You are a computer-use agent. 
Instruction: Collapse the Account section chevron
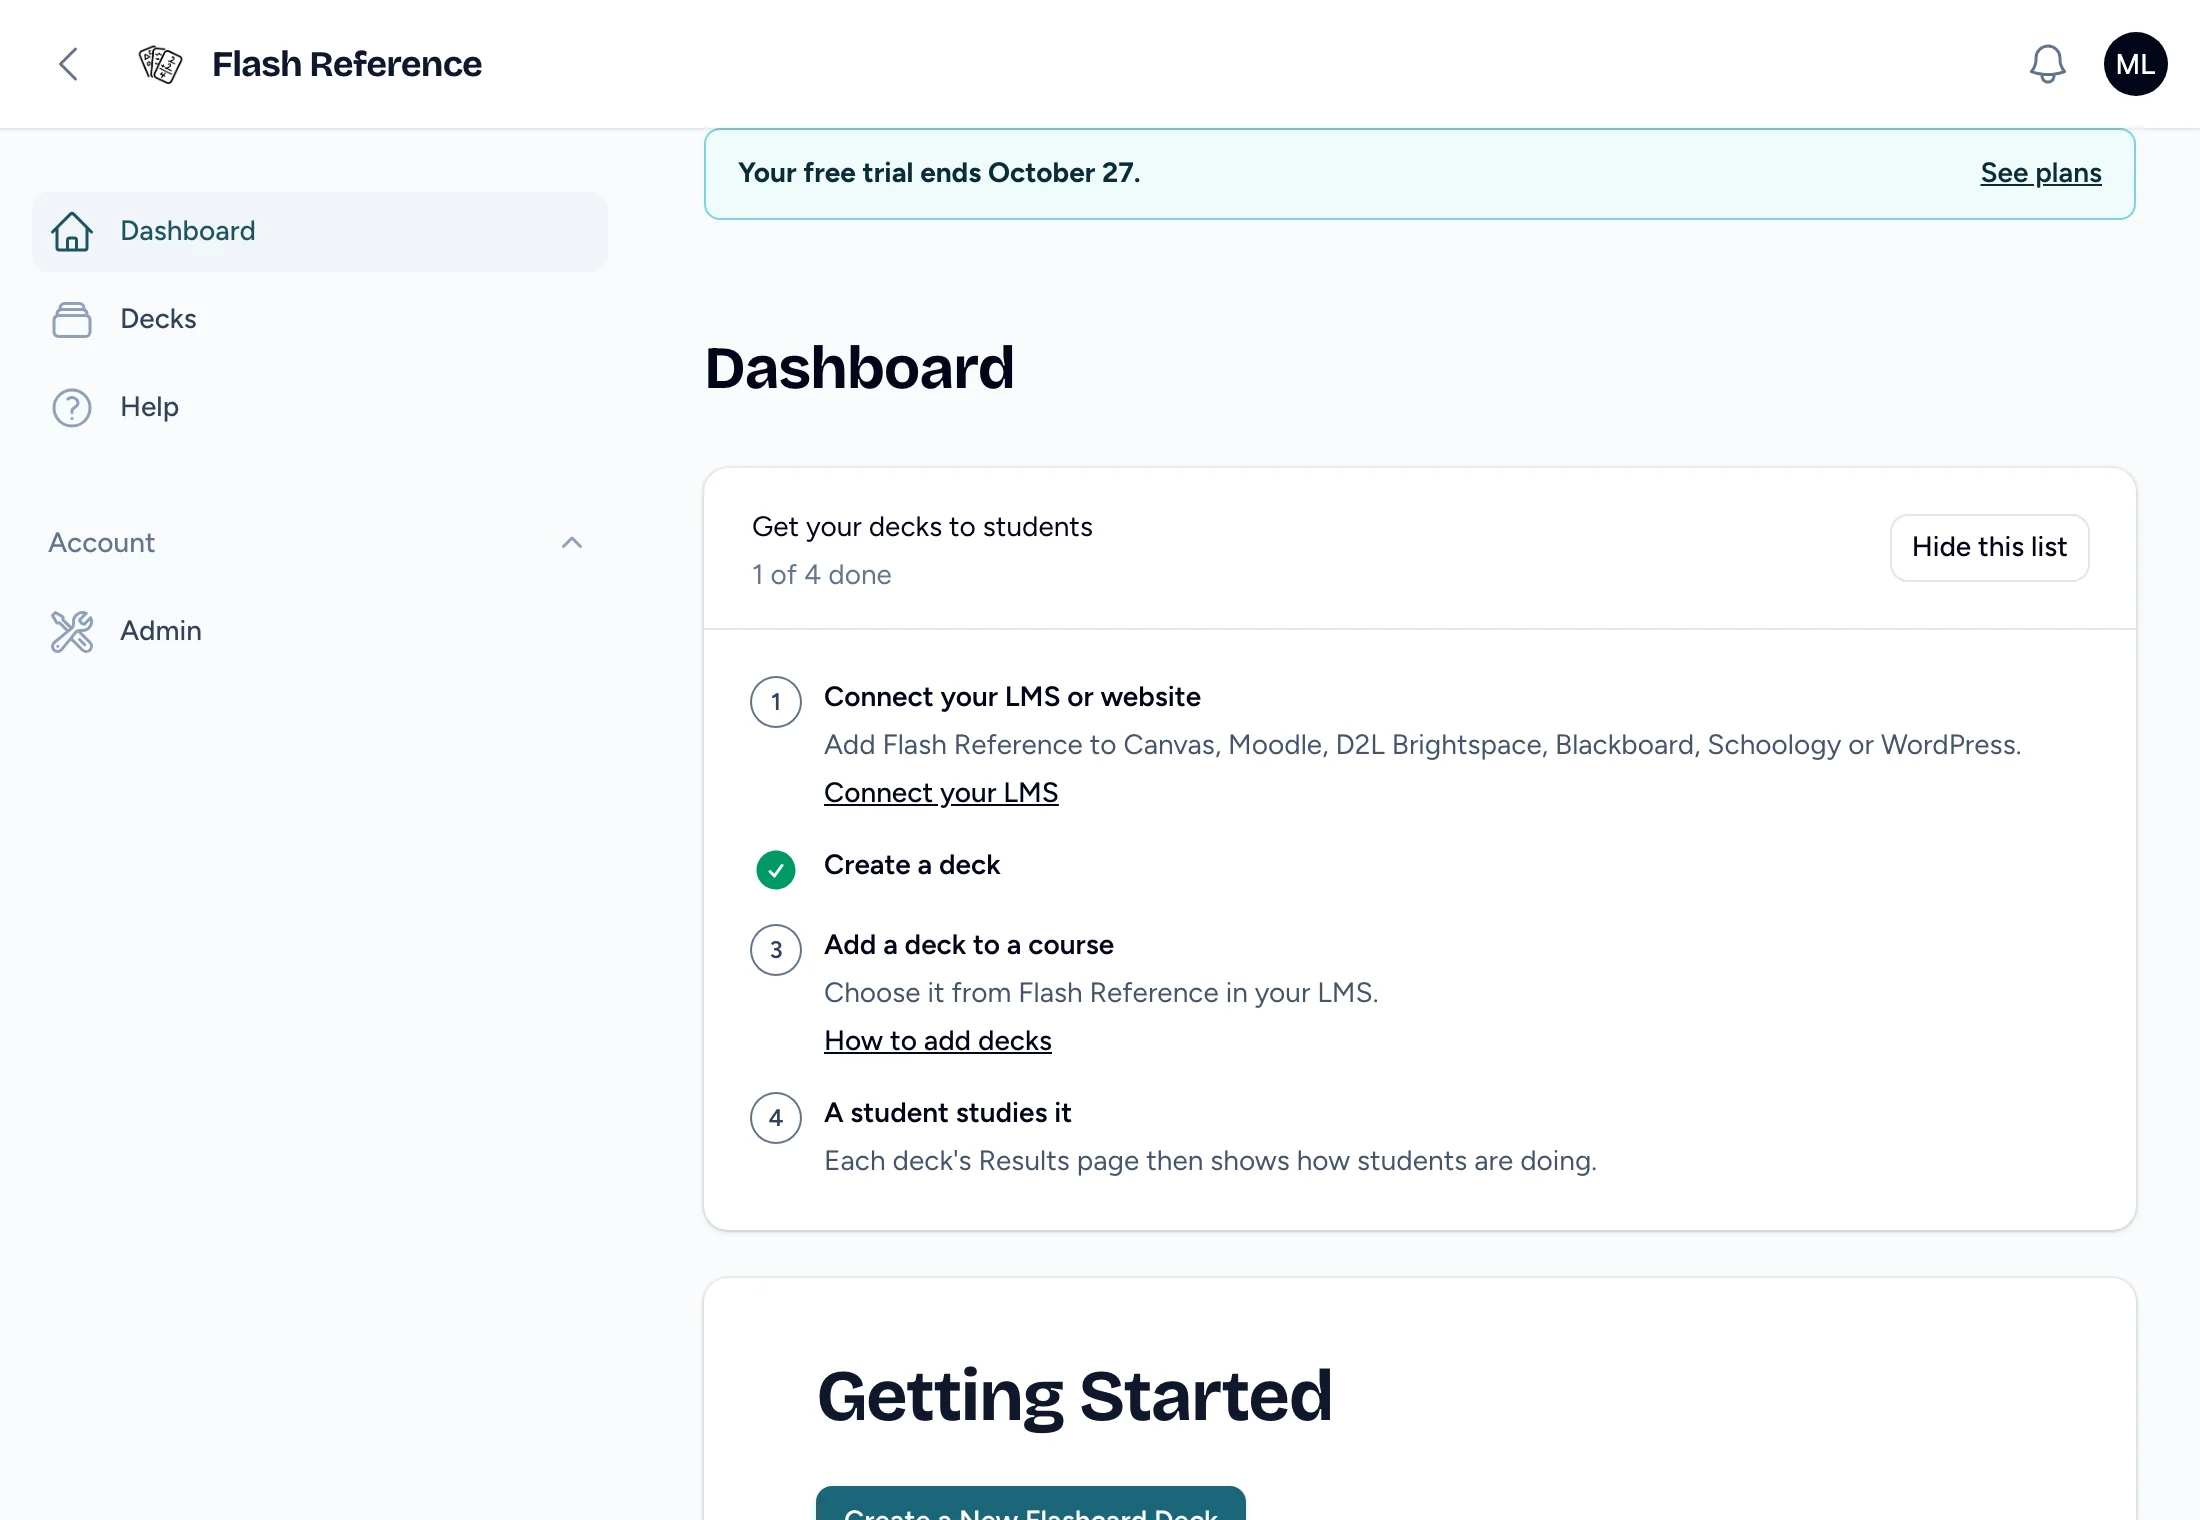pos(572,543)
